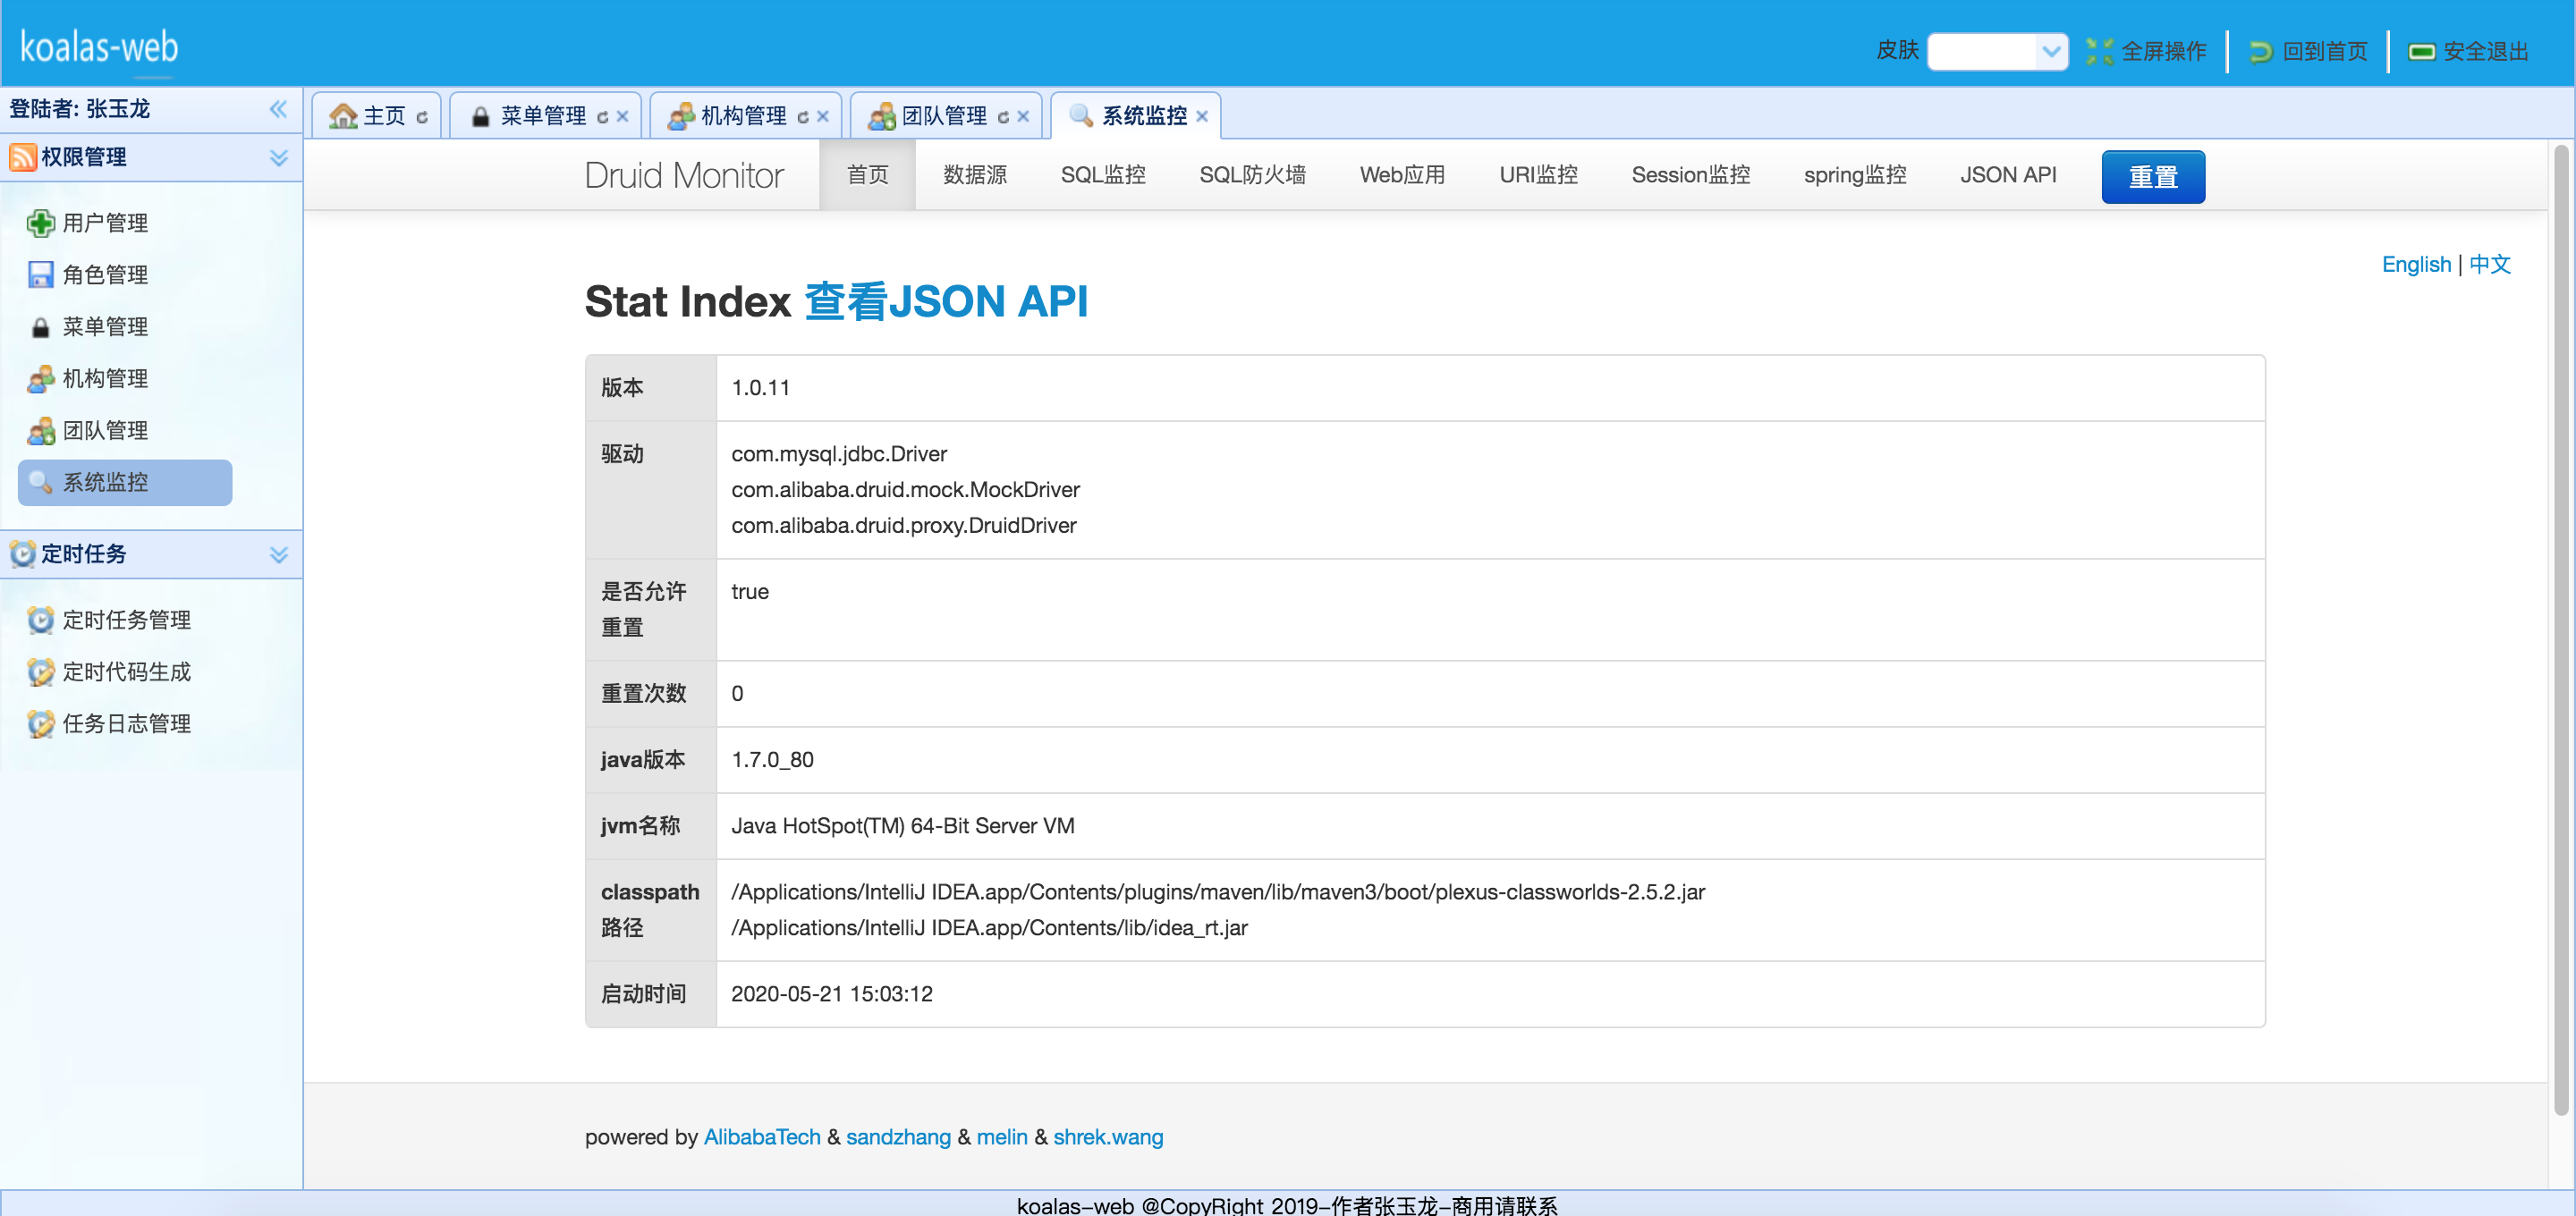Click 安全退出 to log out
2576x1216 pixels.
[2486, 51]
